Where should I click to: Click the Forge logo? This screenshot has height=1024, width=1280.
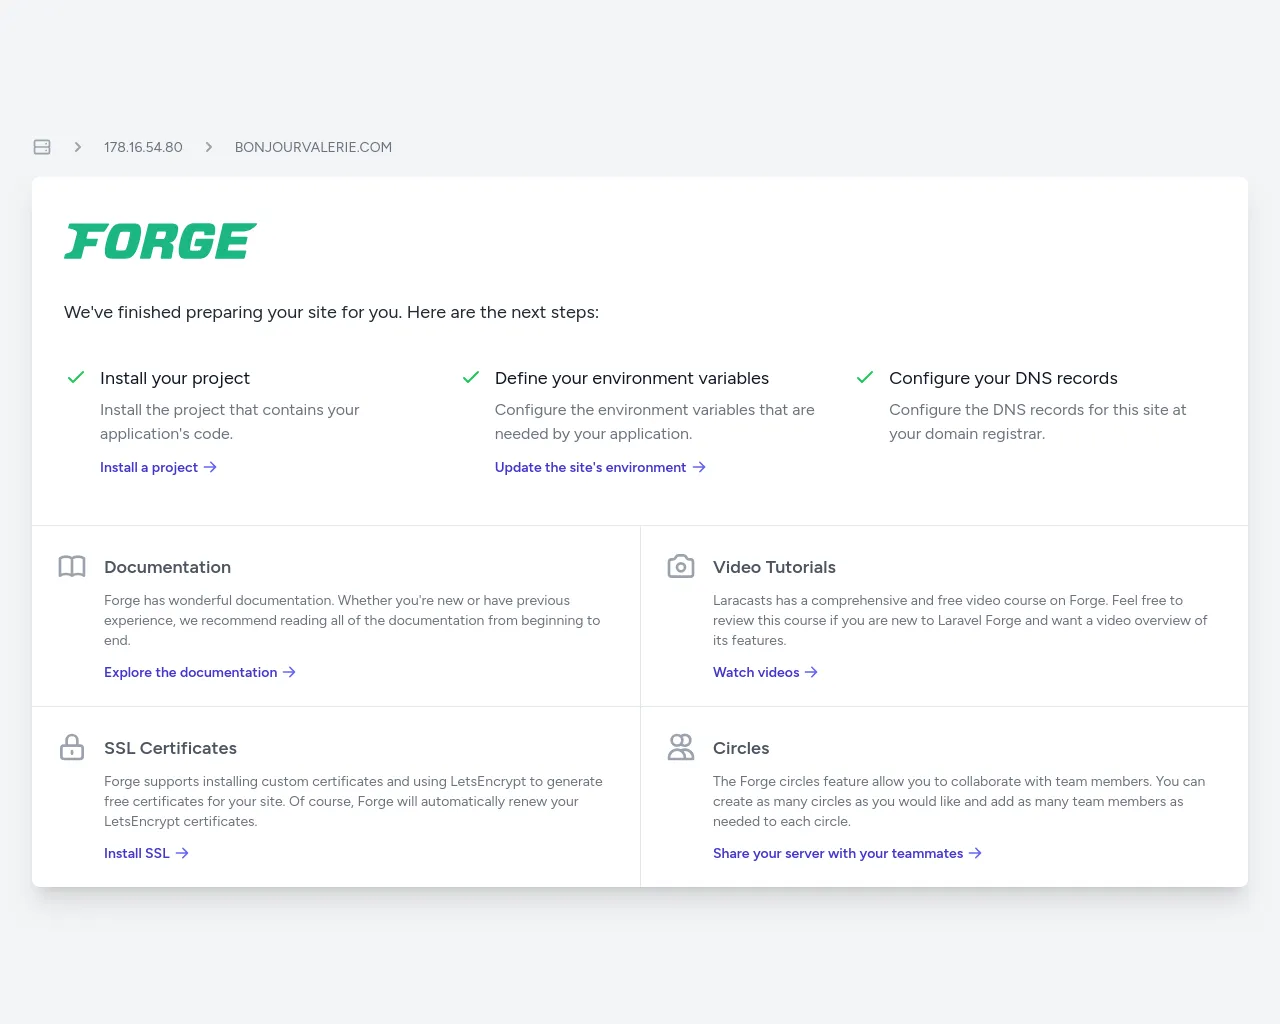(x=160, y=241)
